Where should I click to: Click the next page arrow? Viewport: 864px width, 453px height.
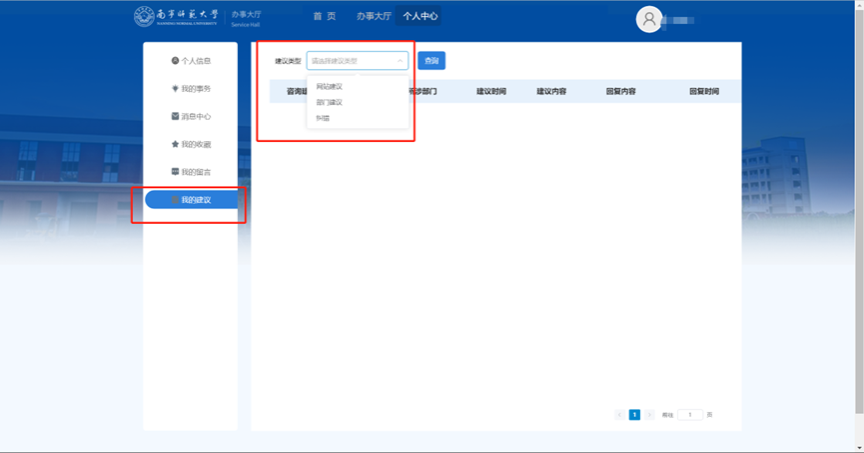650,414
